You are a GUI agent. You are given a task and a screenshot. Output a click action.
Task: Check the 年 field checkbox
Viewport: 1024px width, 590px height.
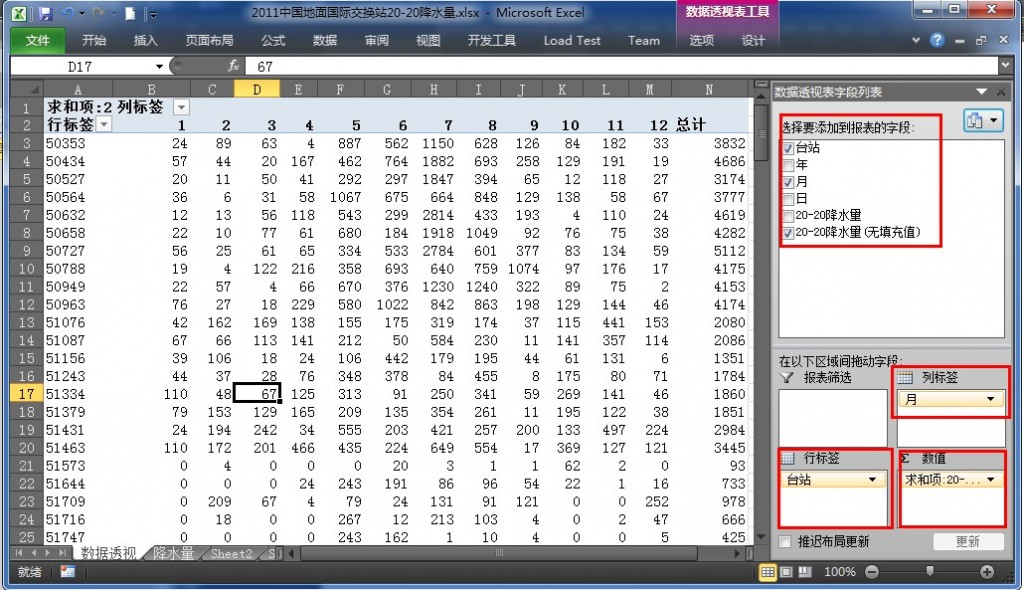pos(789,165)
